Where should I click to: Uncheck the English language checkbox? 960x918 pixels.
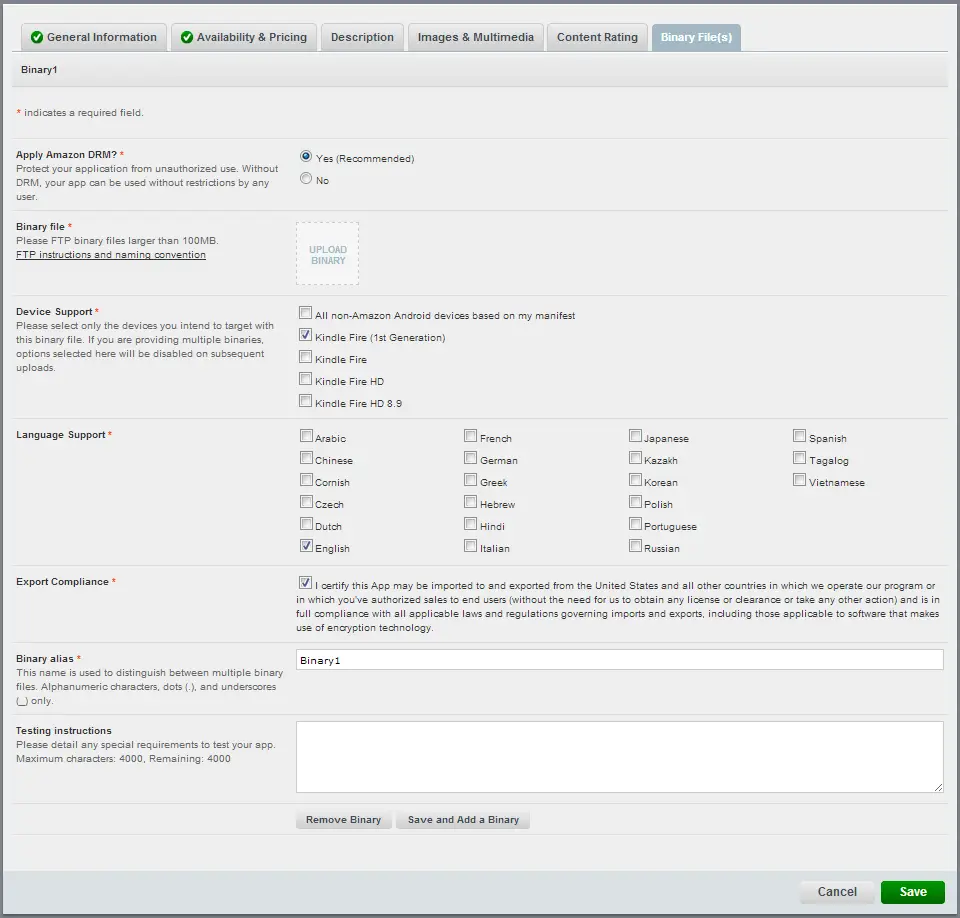tap(306, 547)
